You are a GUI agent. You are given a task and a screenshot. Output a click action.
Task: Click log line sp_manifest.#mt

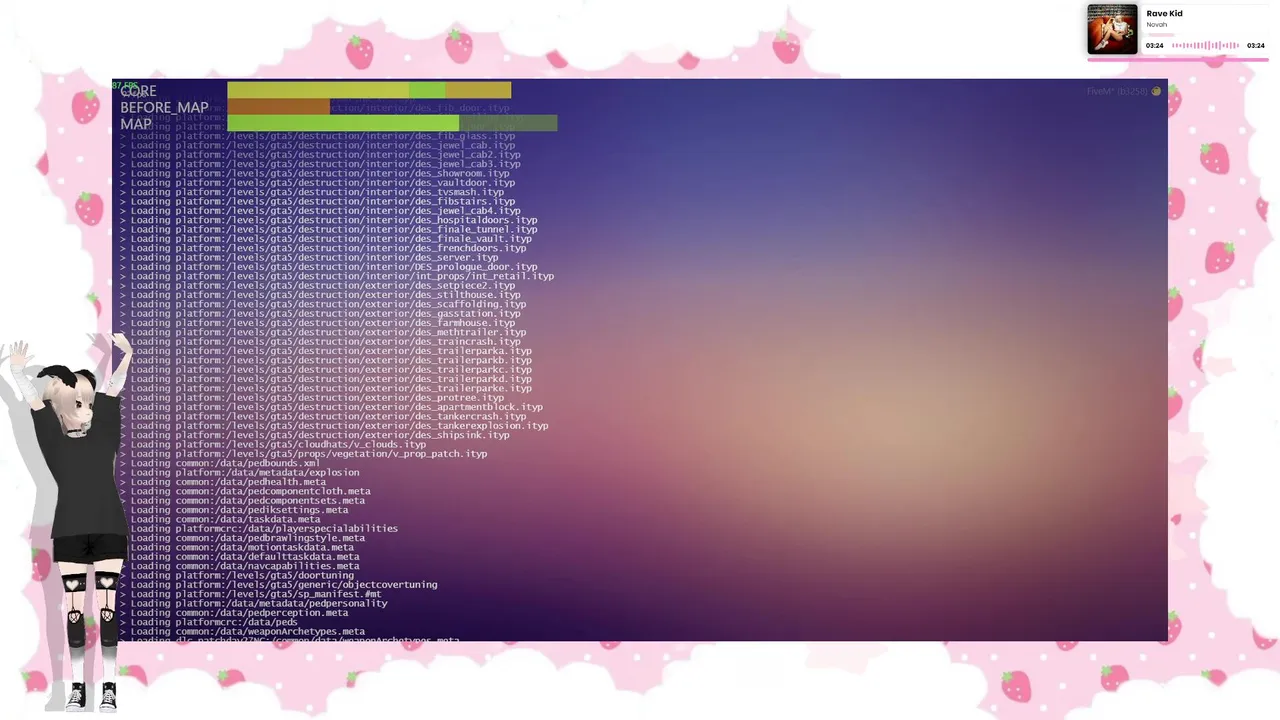pyautogui.click(x=251, y=593)
